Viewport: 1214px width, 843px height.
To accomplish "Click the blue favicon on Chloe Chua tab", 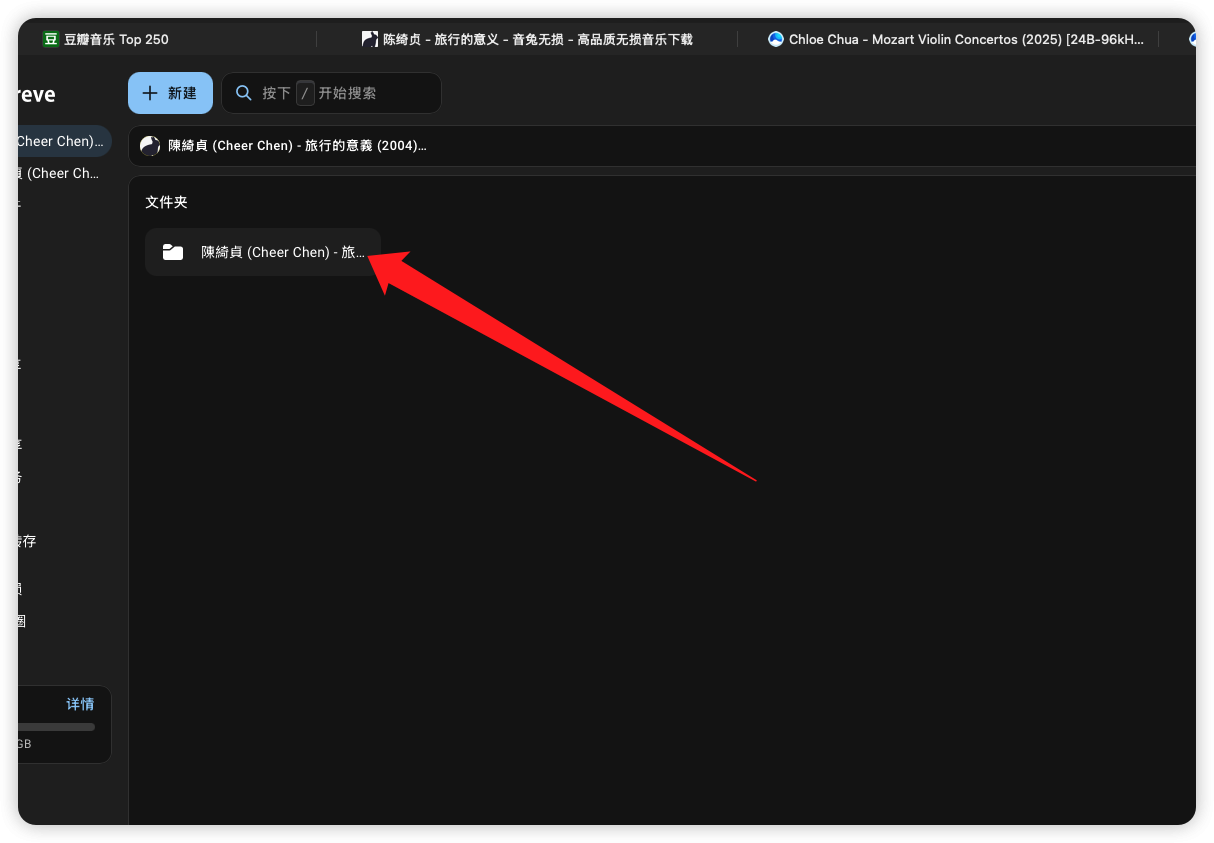I will coord(776,39).
